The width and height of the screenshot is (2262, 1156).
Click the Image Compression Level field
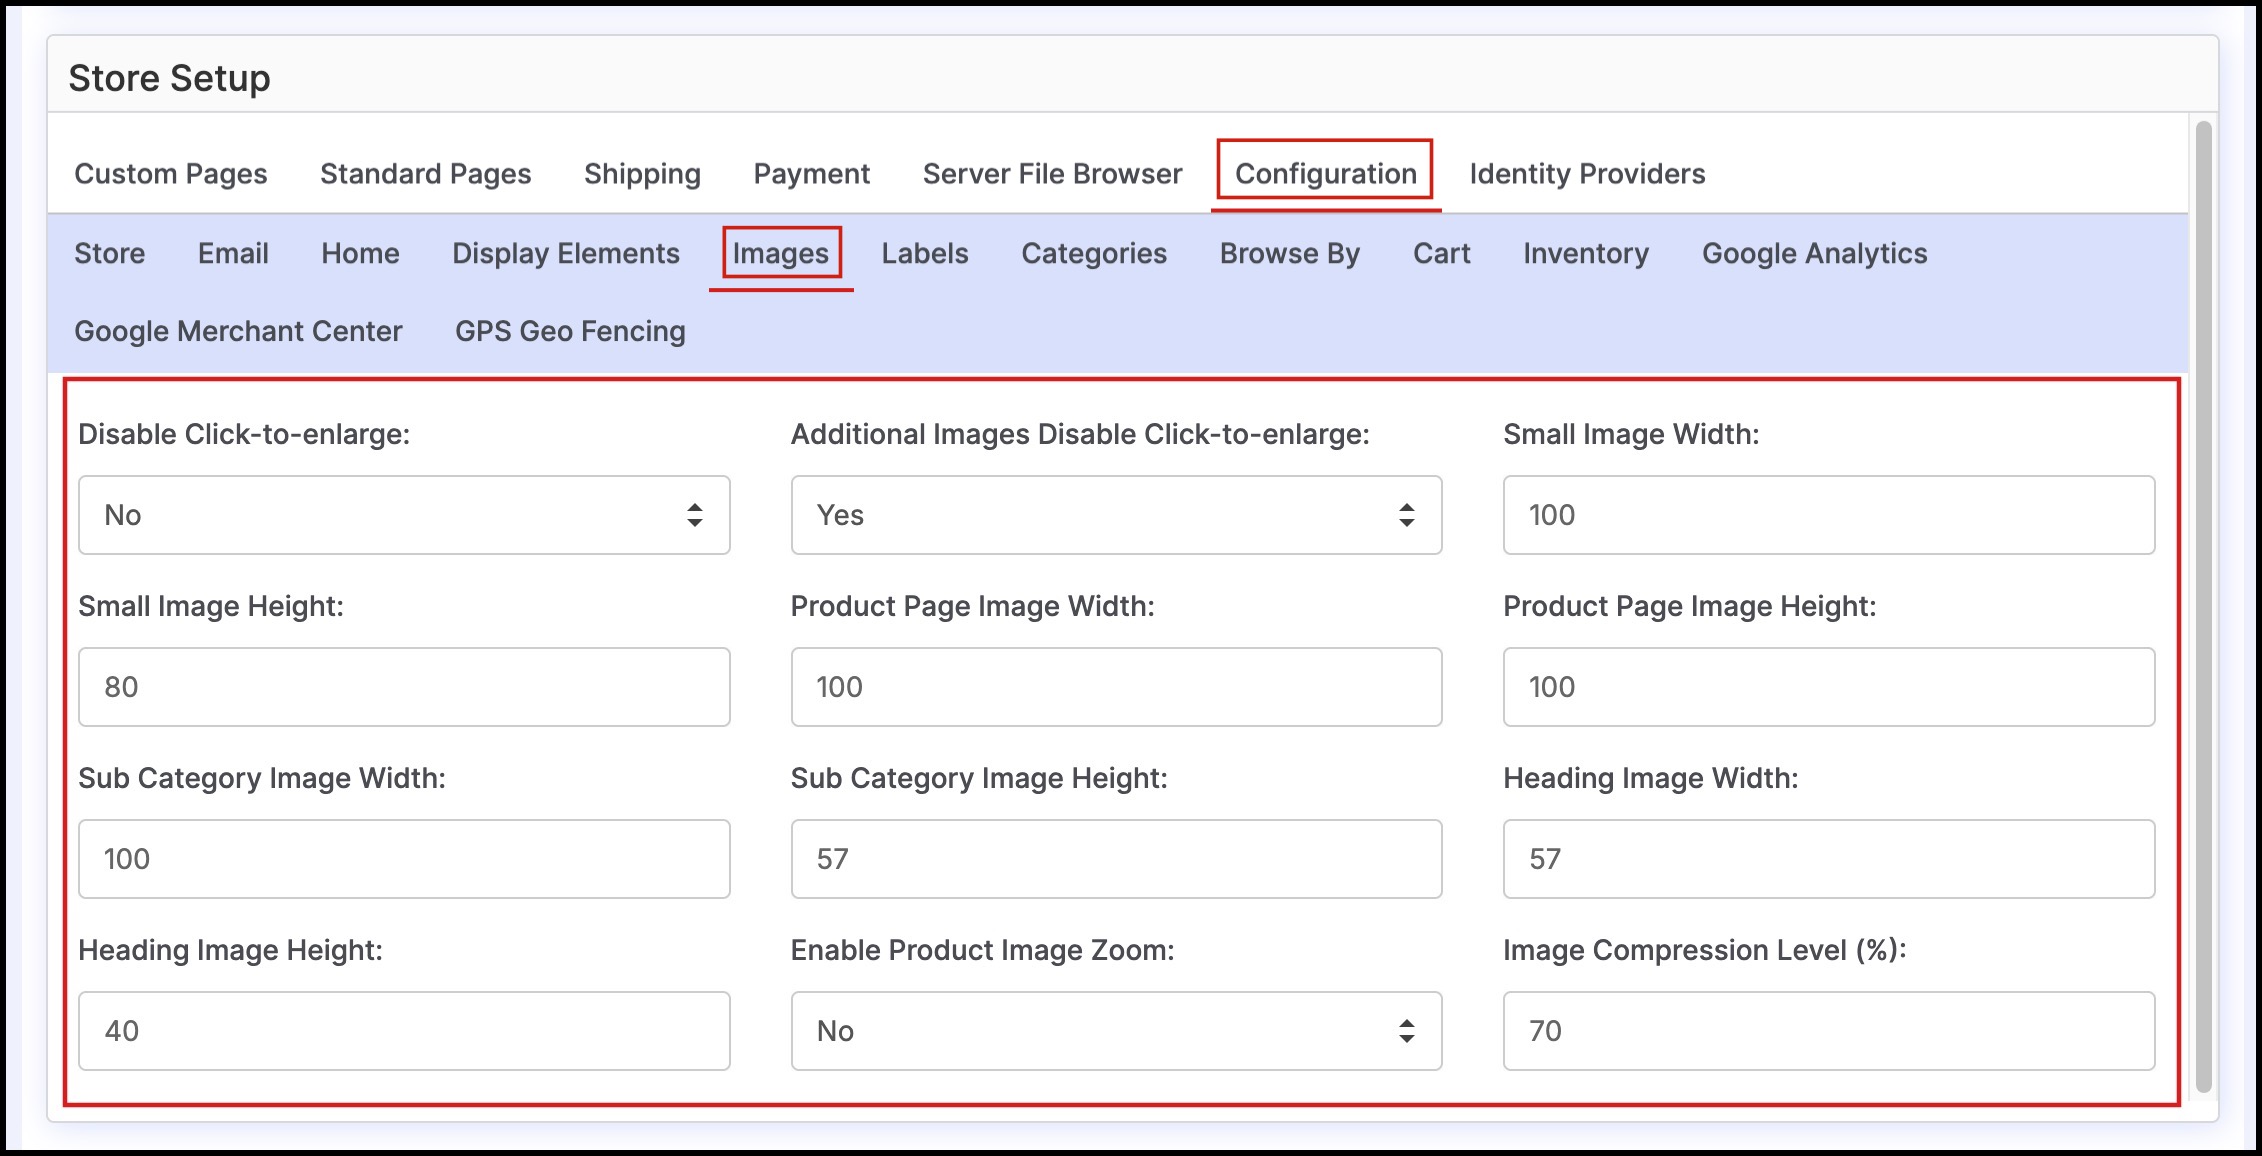pyautogui.click(x=1828, y=1031)
